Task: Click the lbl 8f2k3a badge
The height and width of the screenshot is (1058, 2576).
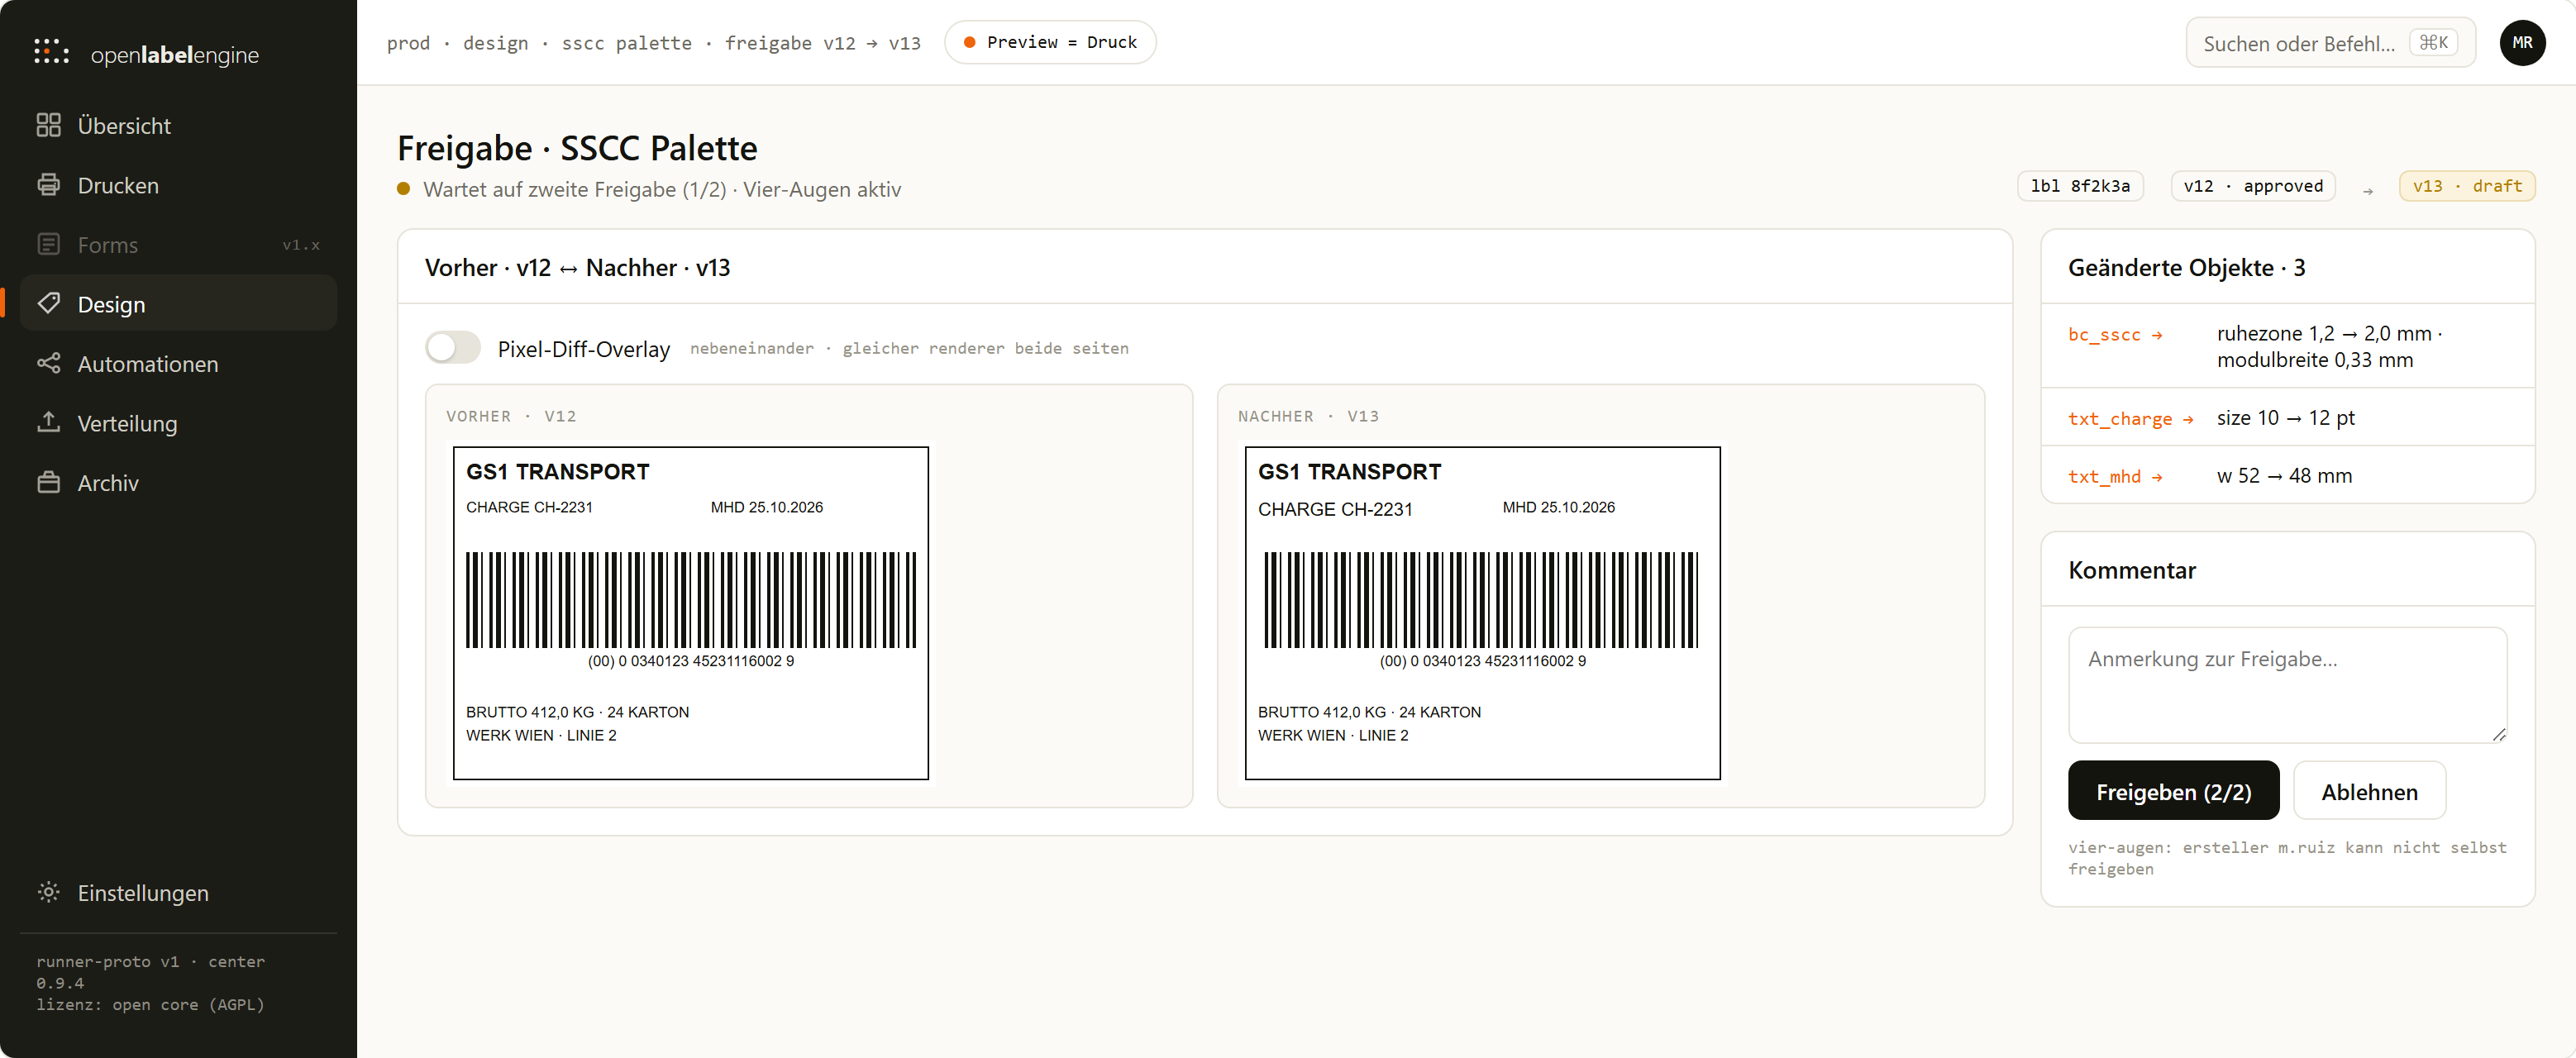Action: [2080, 186]
